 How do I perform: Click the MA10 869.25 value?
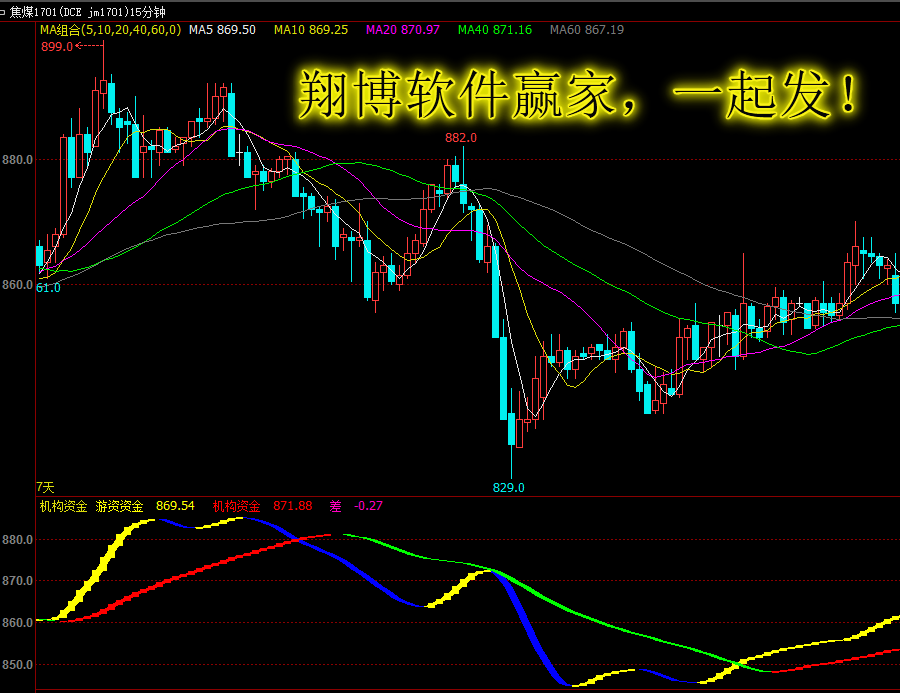point(311,30)
